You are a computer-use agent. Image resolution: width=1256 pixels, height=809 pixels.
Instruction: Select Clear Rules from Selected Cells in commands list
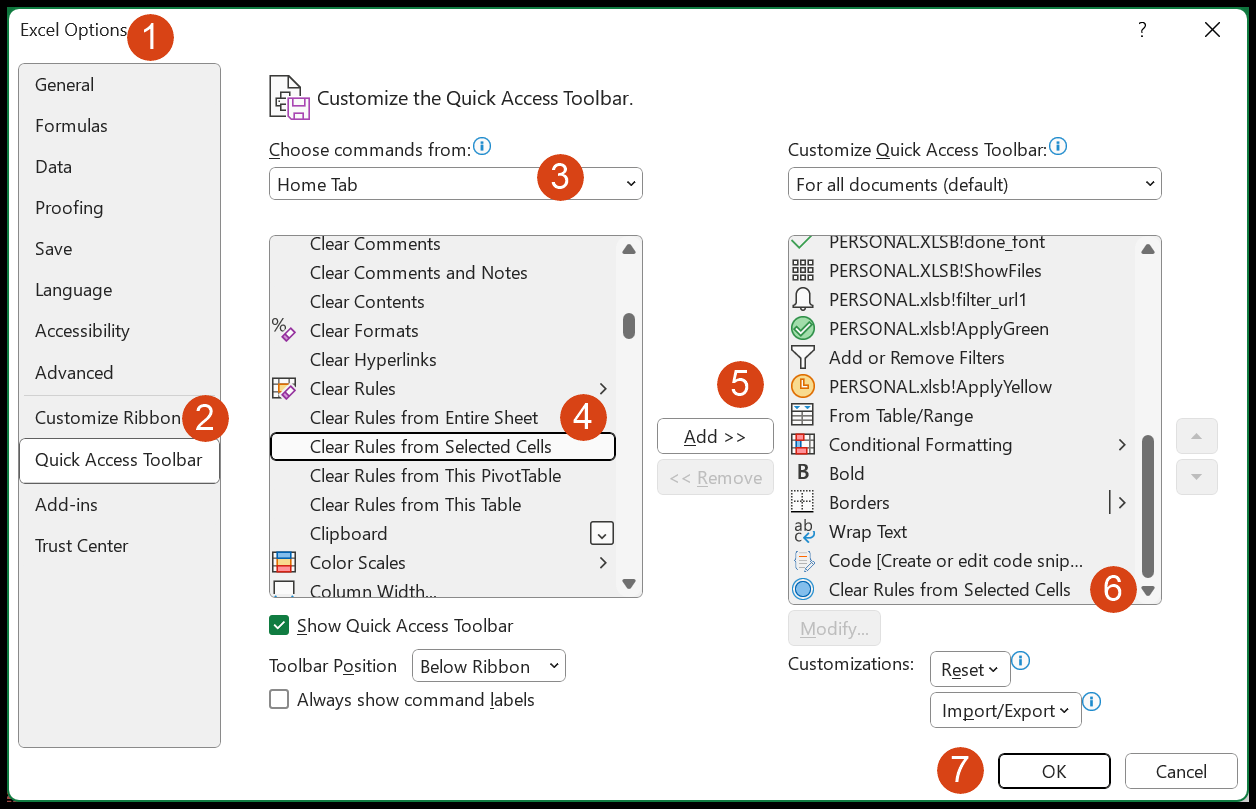(x=443, y=447)
